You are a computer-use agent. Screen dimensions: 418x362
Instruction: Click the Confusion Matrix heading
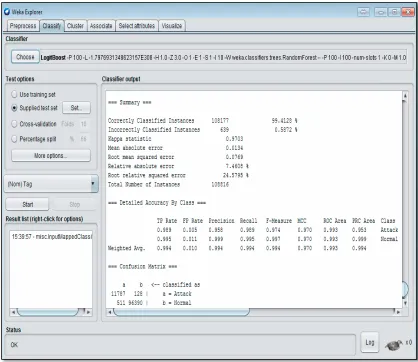pyautogui.click(x=143, y=266)
